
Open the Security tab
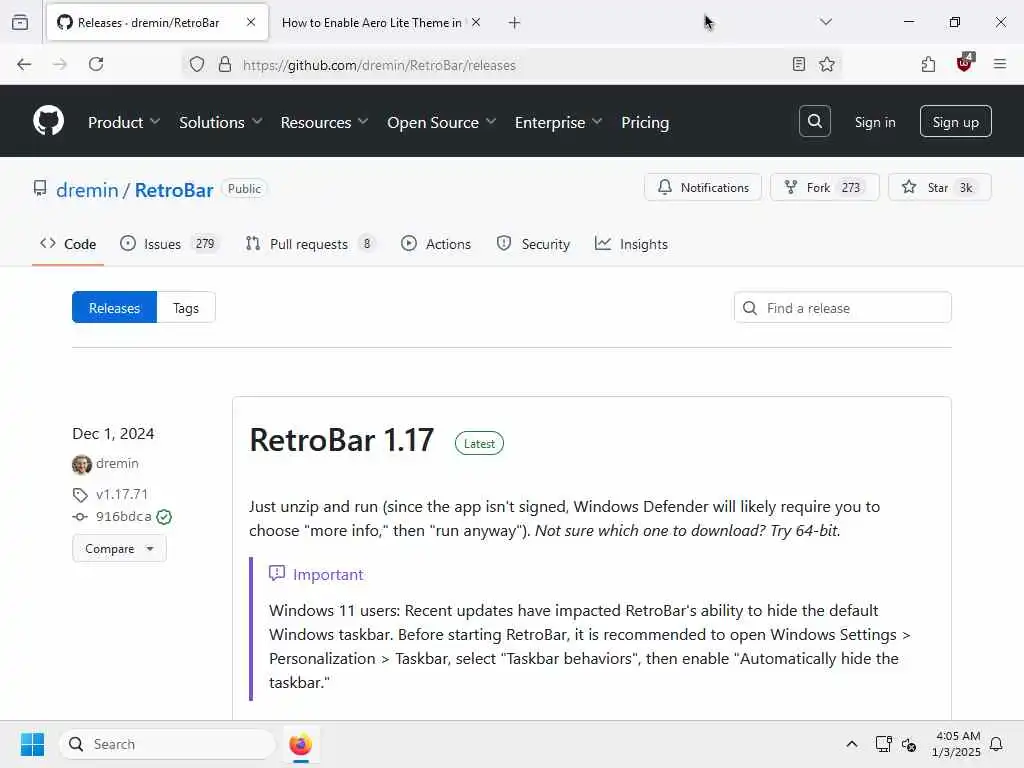[534, 244]
